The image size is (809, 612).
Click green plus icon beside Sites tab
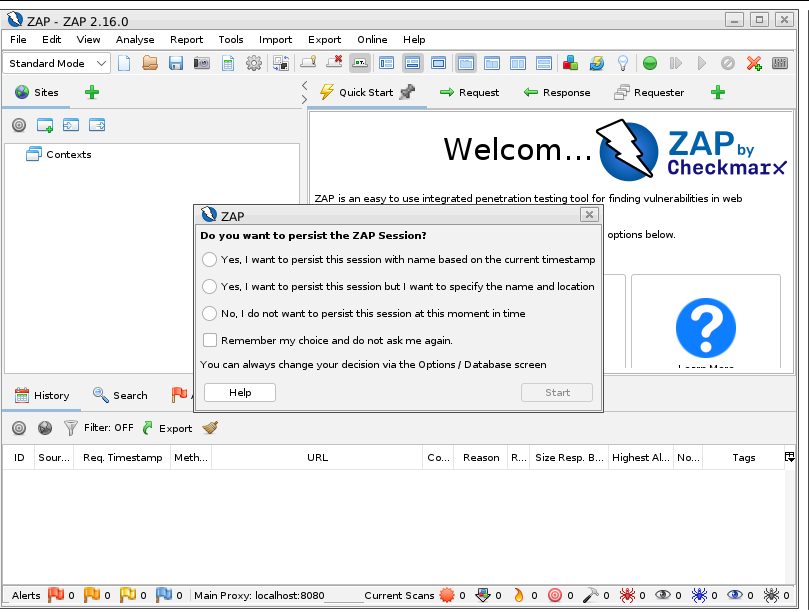click(x=92, y=92)
